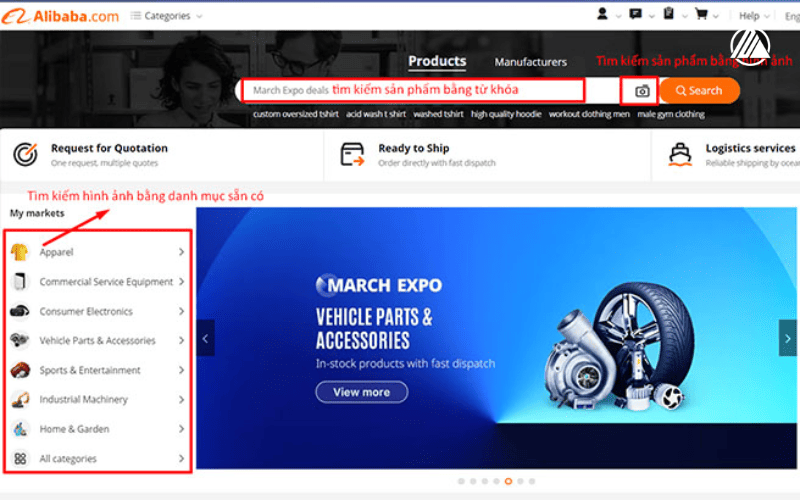Click the Request for Quotation target icon
800x500 pixels.
tap(26, 154)
